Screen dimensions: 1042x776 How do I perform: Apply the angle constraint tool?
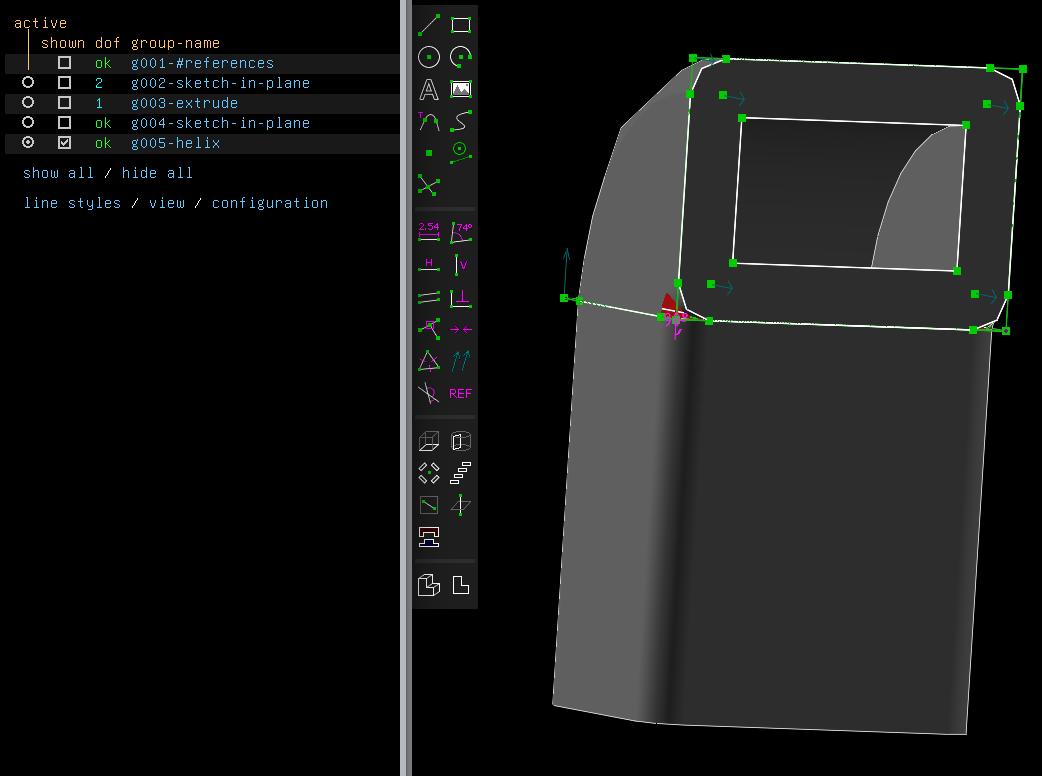tap(460, 231)
